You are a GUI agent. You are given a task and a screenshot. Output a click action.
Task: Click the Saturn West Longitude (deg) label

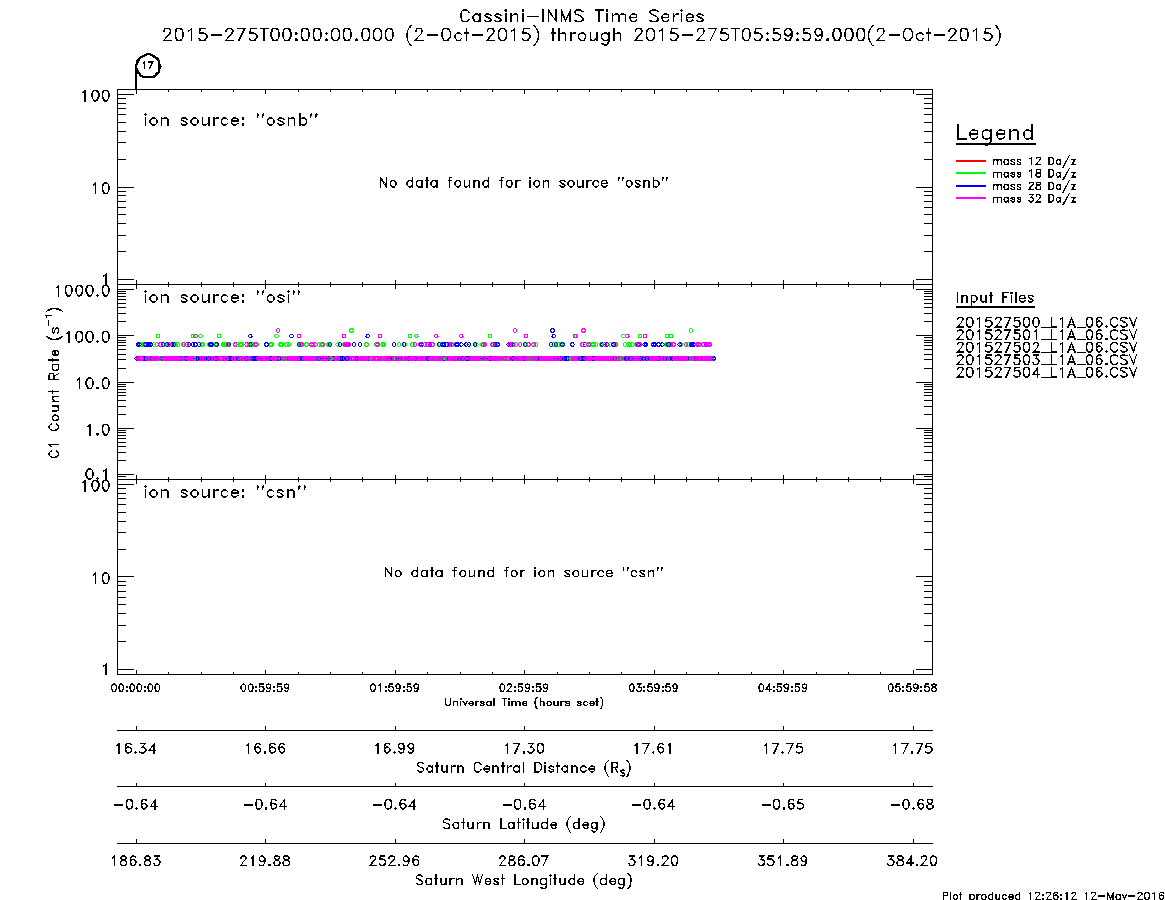tap(524, 881)
